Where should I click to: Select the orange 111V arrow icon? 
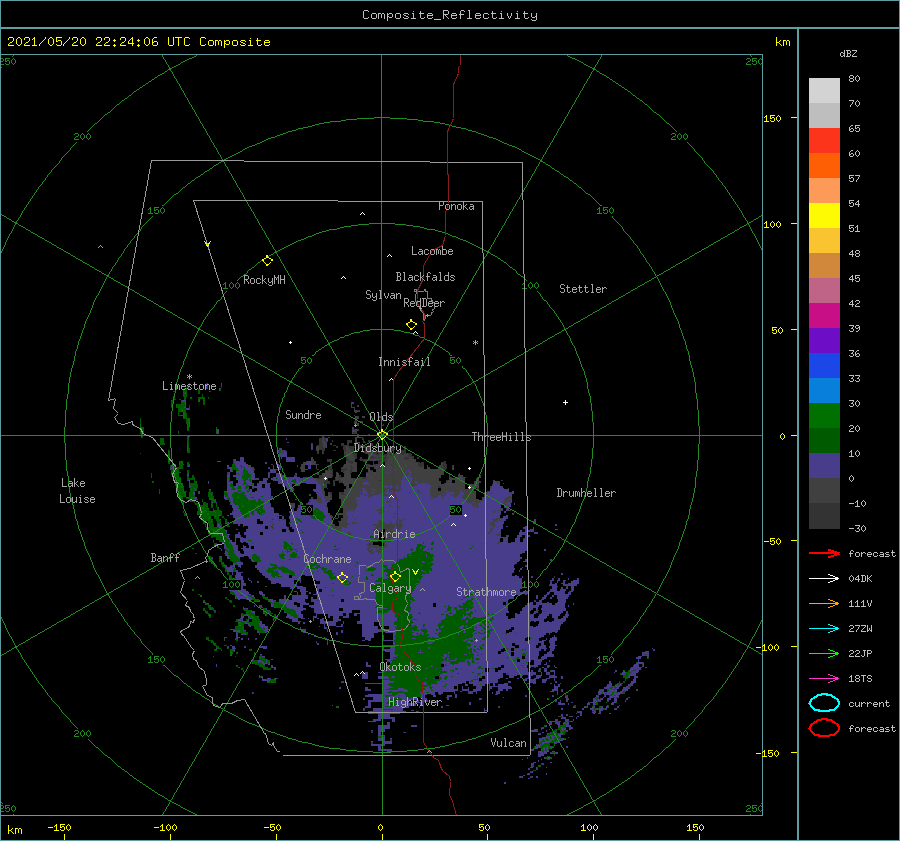[824, 603]
